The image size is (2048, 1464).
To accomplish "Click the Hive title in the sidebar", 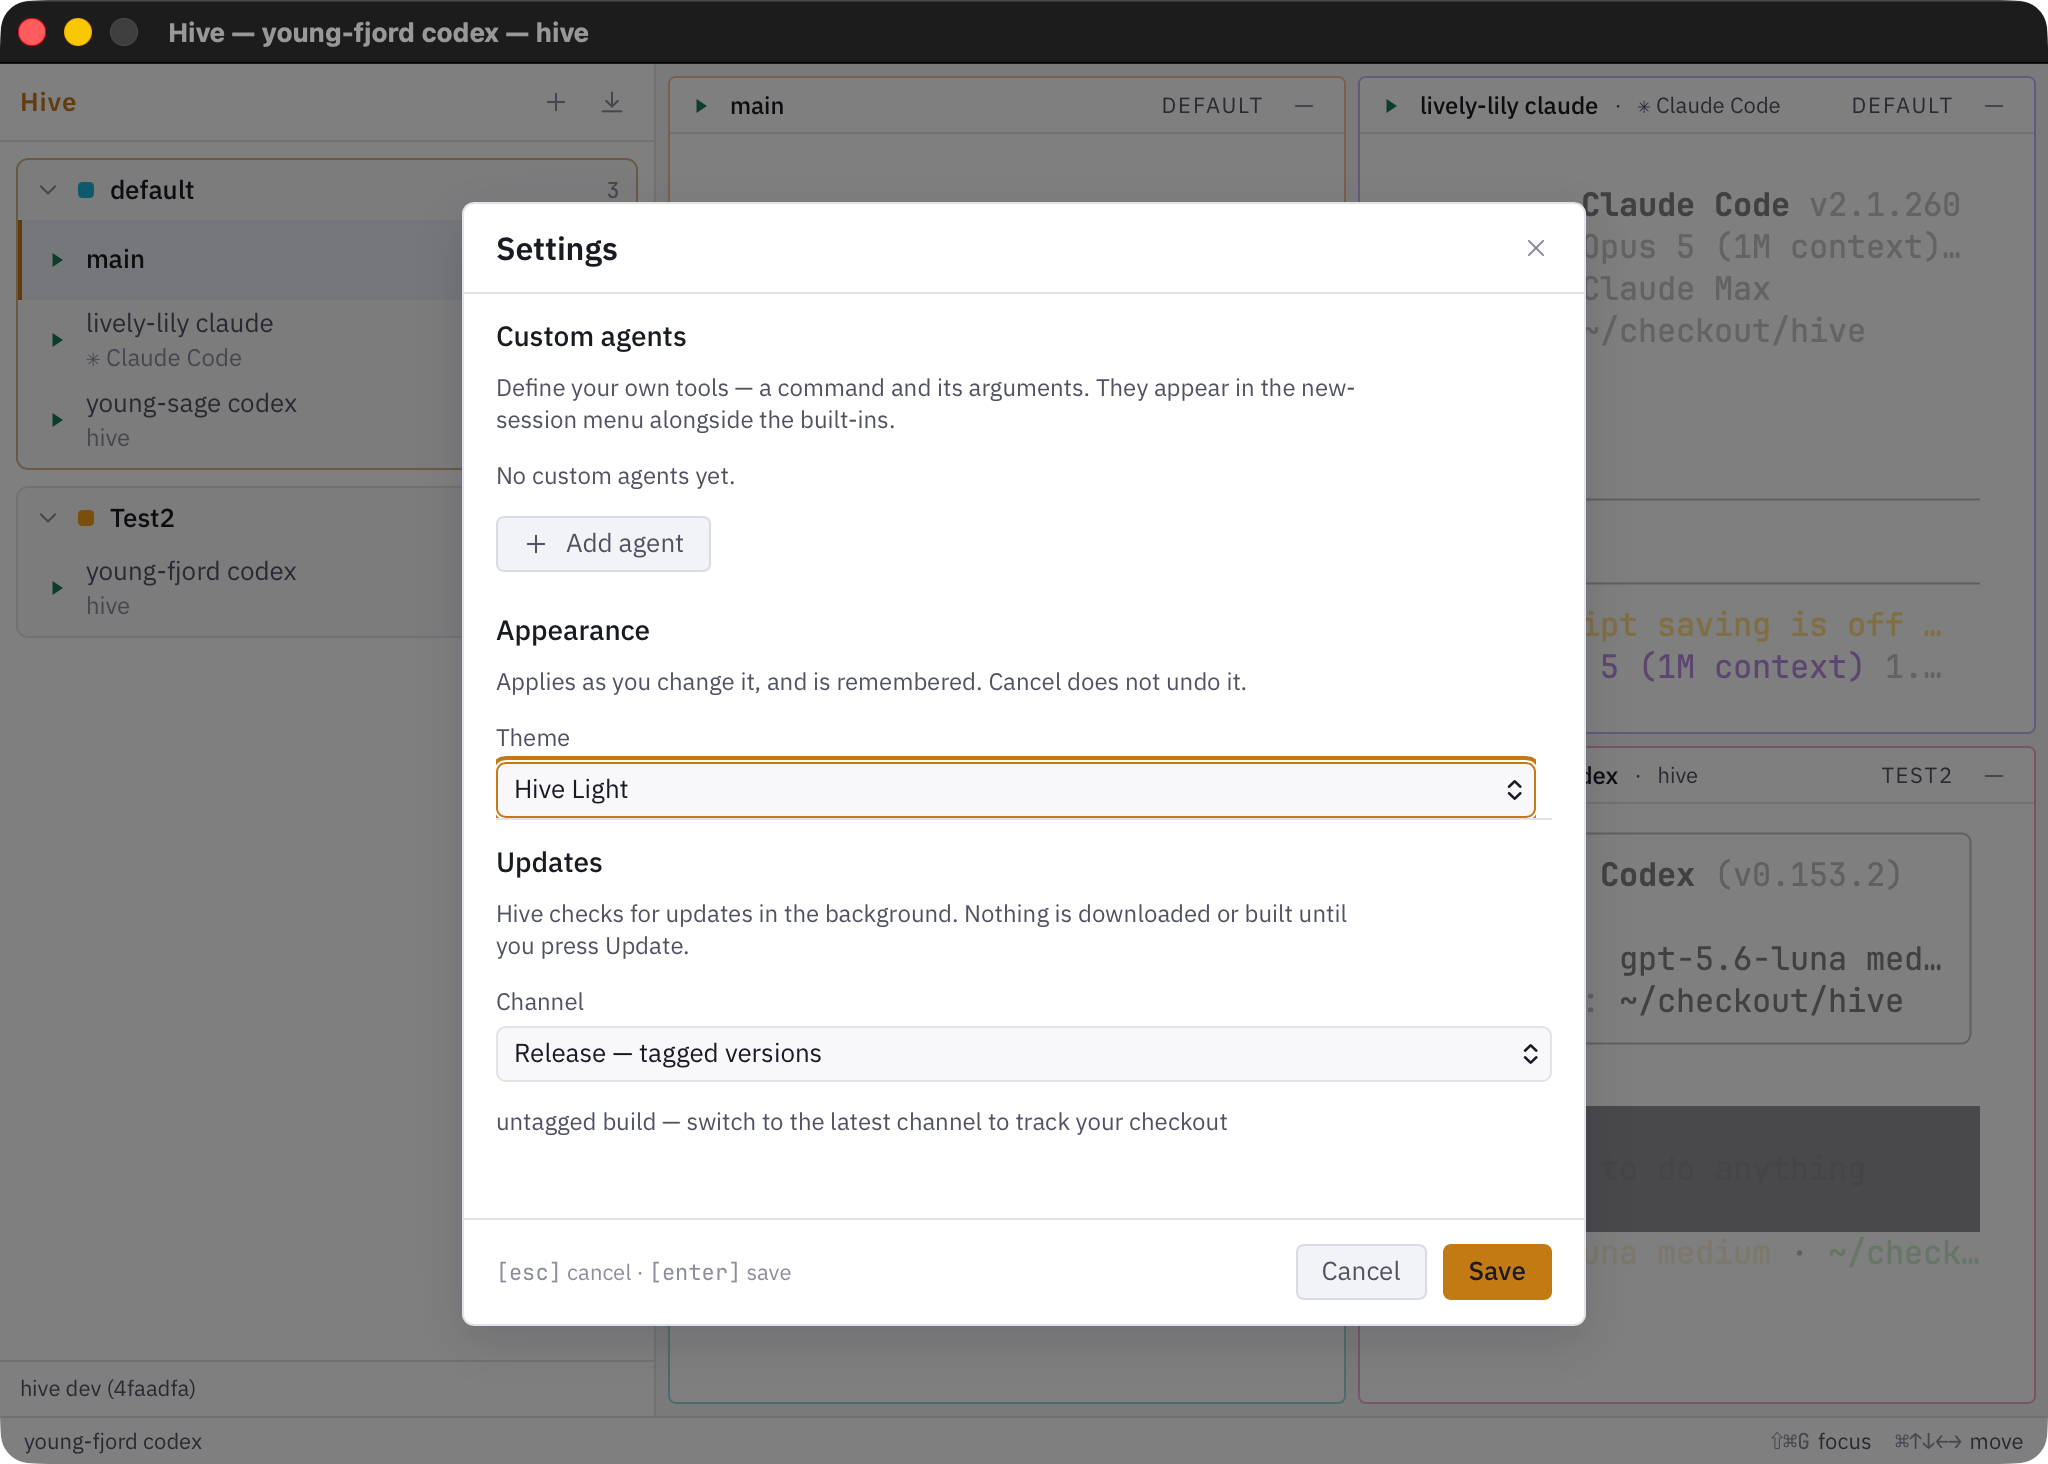I will (48, 102).
